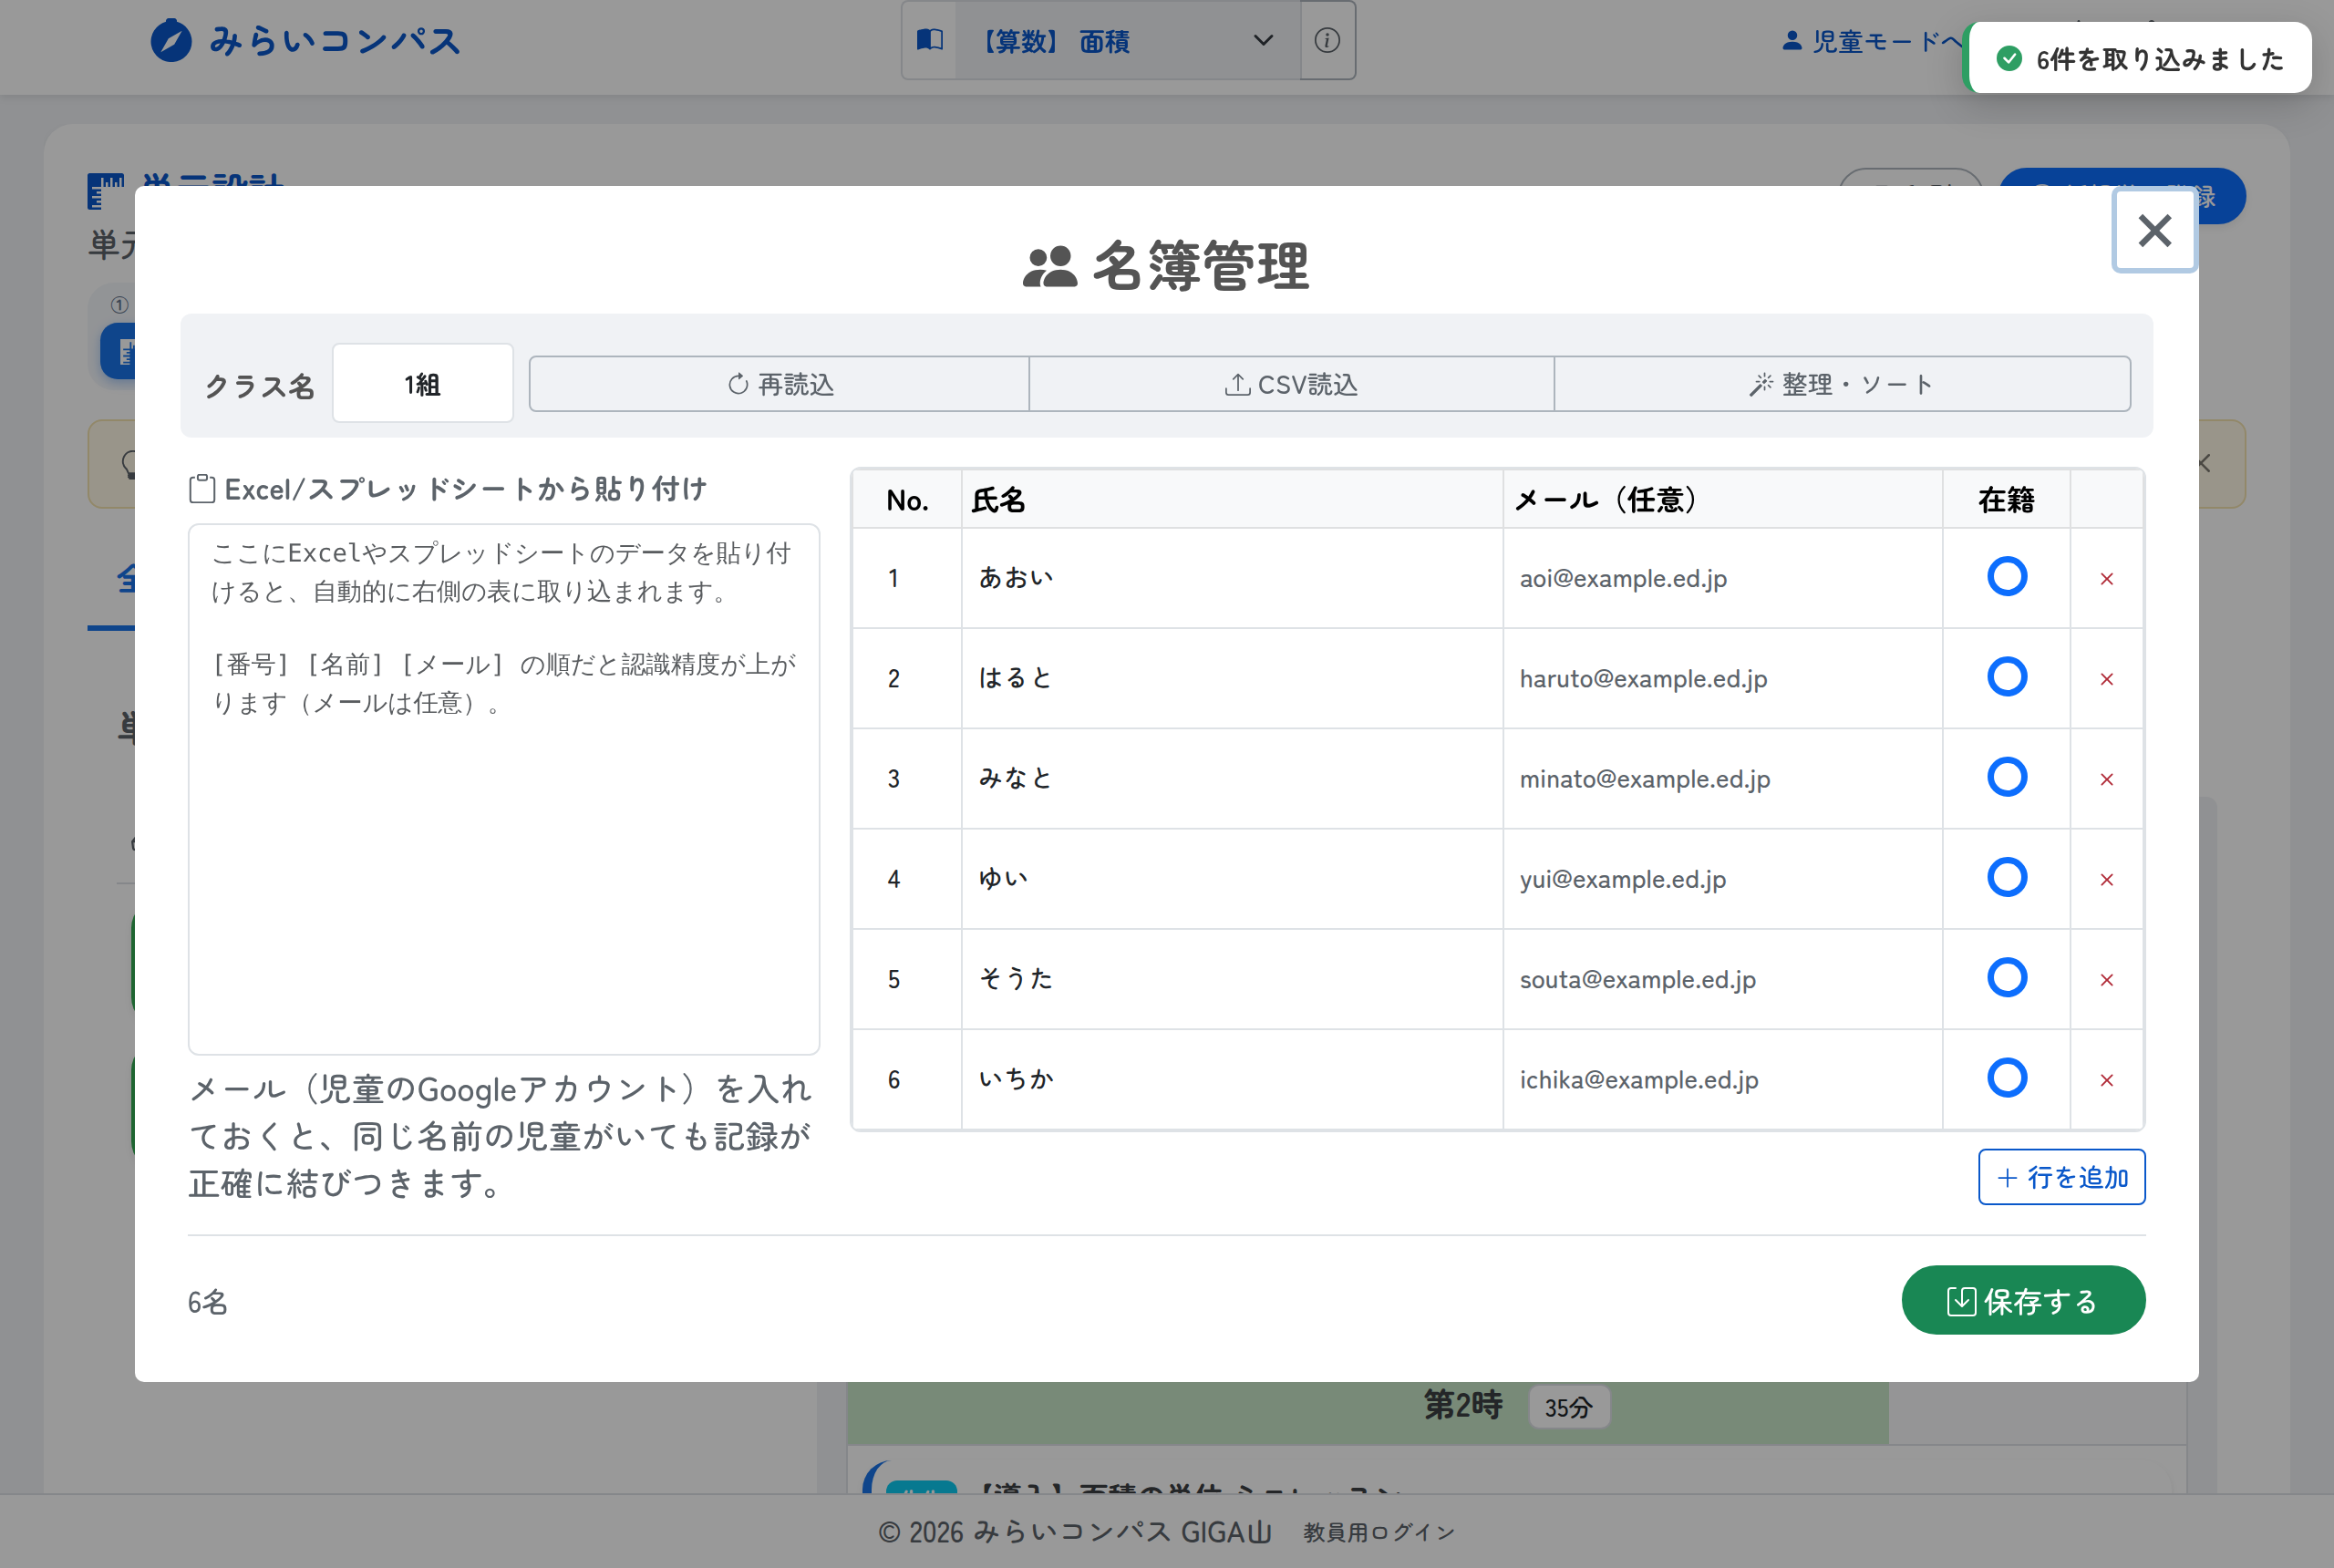Toggle 在籍 circle for みなと
This screenshot has width=2334, height=1568.
tap(2006, 777)
